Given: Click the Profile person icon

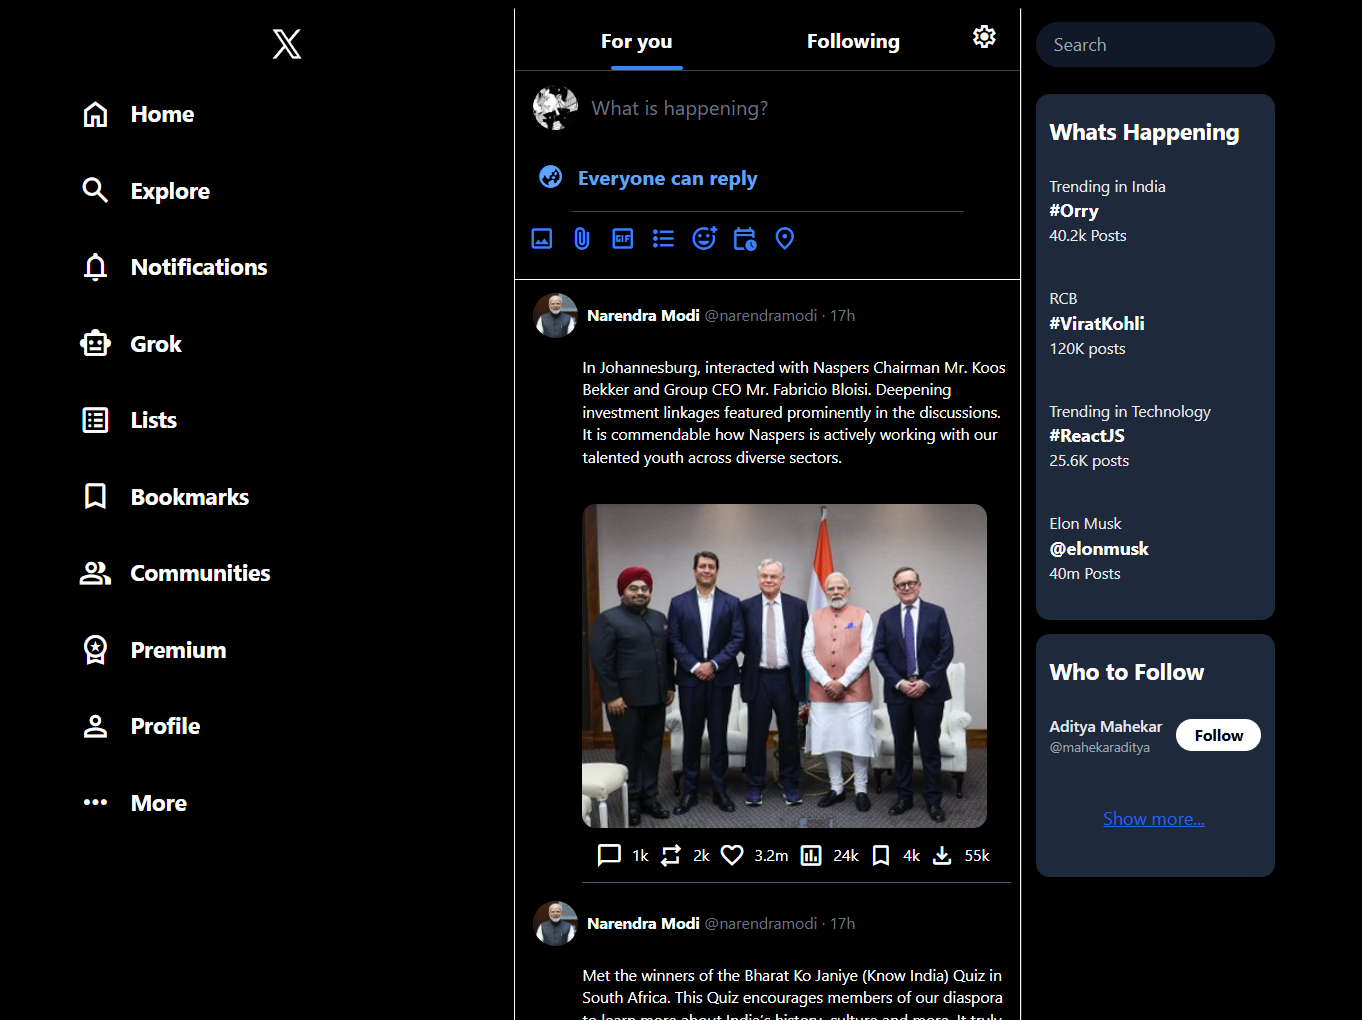Looking at the screenshot, I should 95,726.
